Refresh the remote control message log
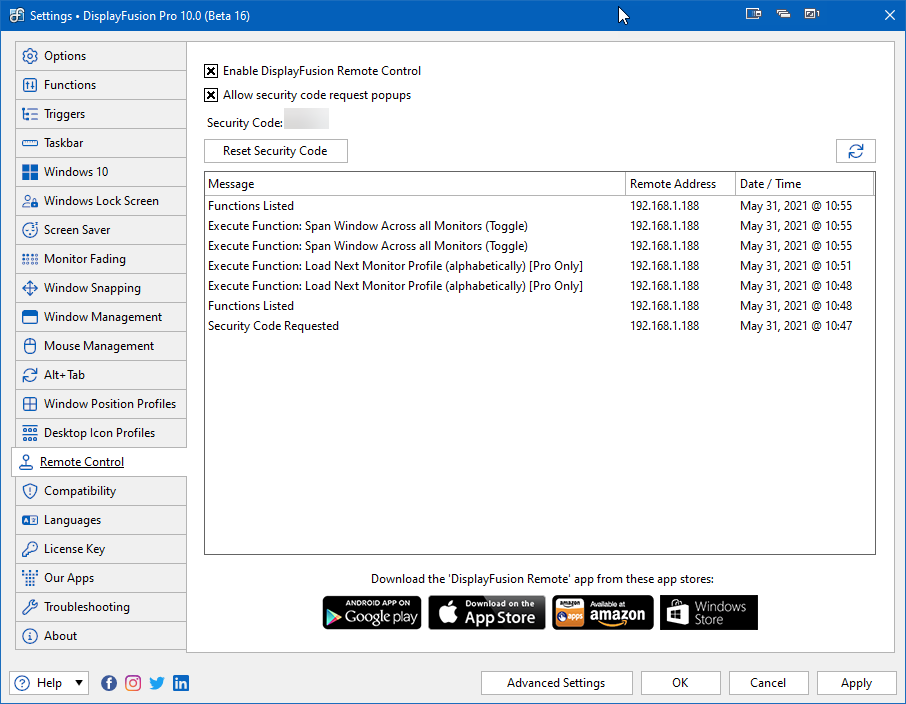Image resolution: width=906 pixels, height=704 pixels. tap(856, 151)
